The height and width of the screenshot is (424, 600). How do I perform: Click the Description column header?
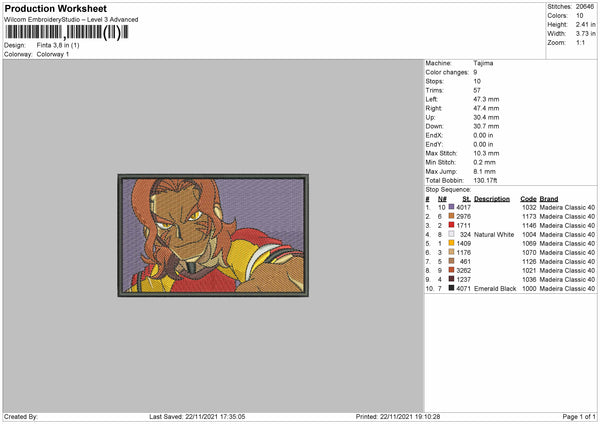(492, 199)
